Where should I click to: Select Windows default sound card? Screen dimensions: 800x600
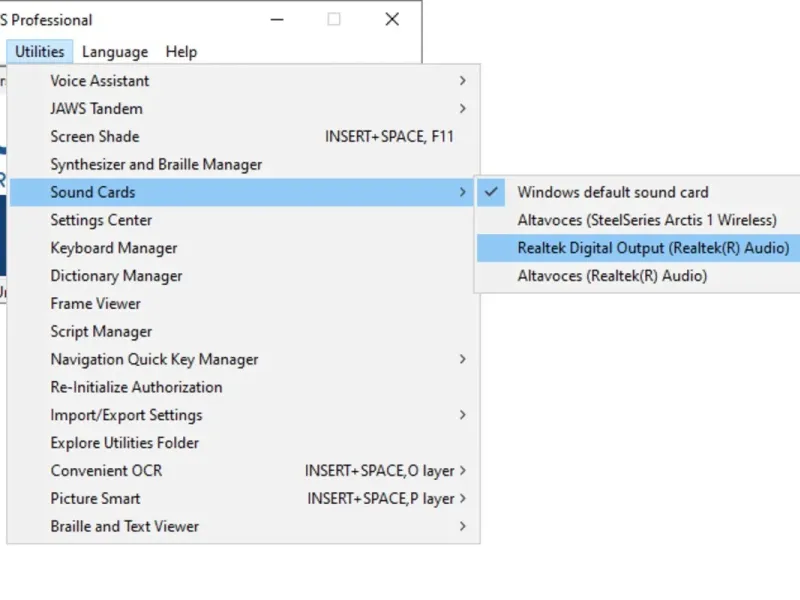(612, 193)
